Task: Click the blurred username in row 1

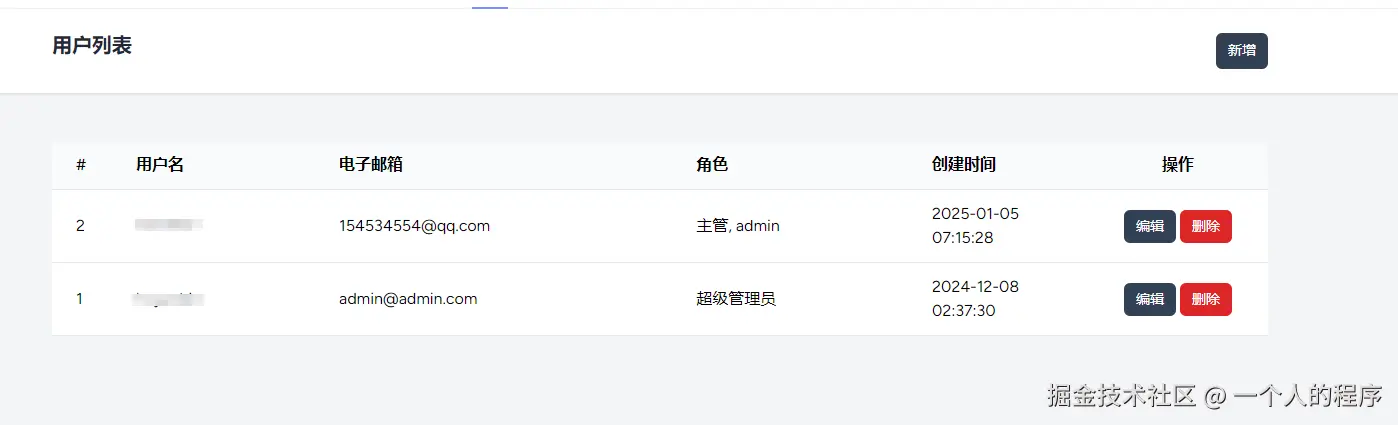Action: pos(169,299)
